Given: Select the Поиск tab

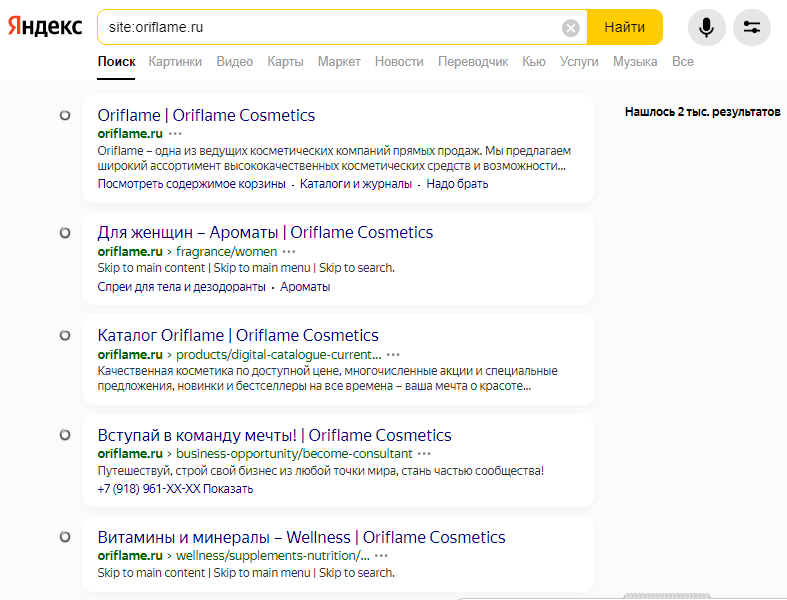Looking at the screenshot, I should 116,62.
